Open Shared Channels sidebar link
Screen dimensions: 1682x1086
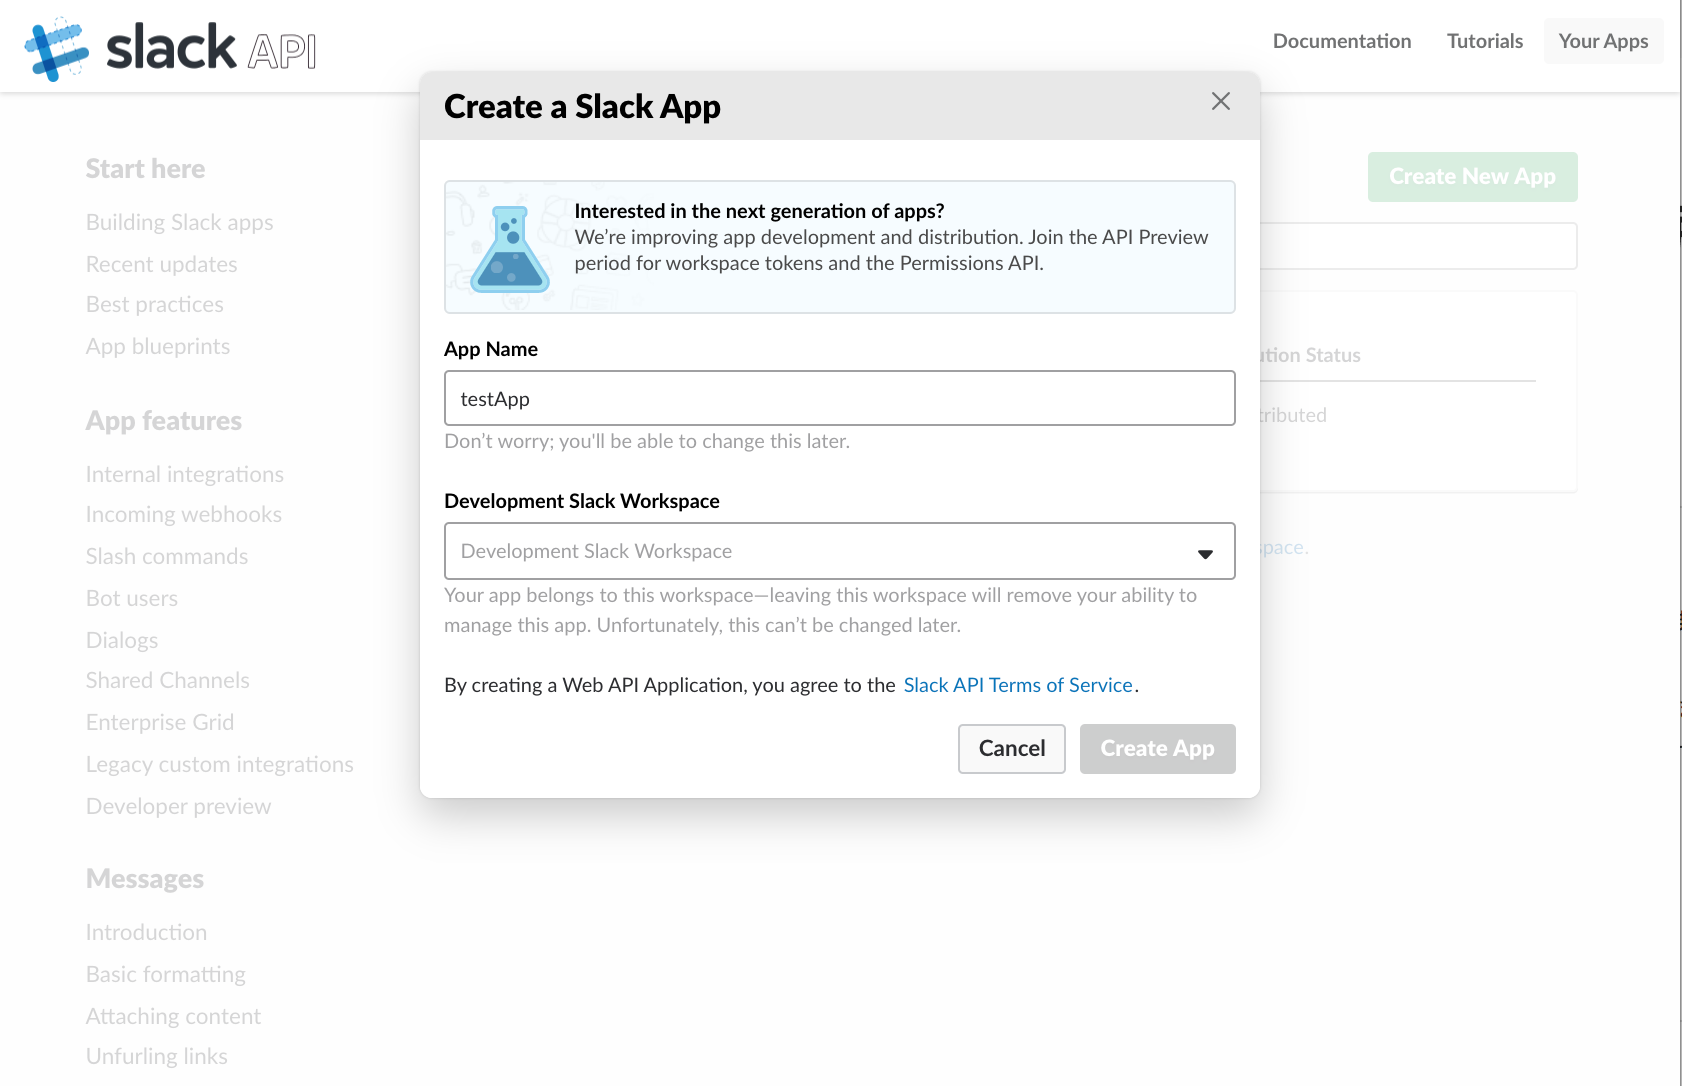pyautogui.click(x=168, y=680)
